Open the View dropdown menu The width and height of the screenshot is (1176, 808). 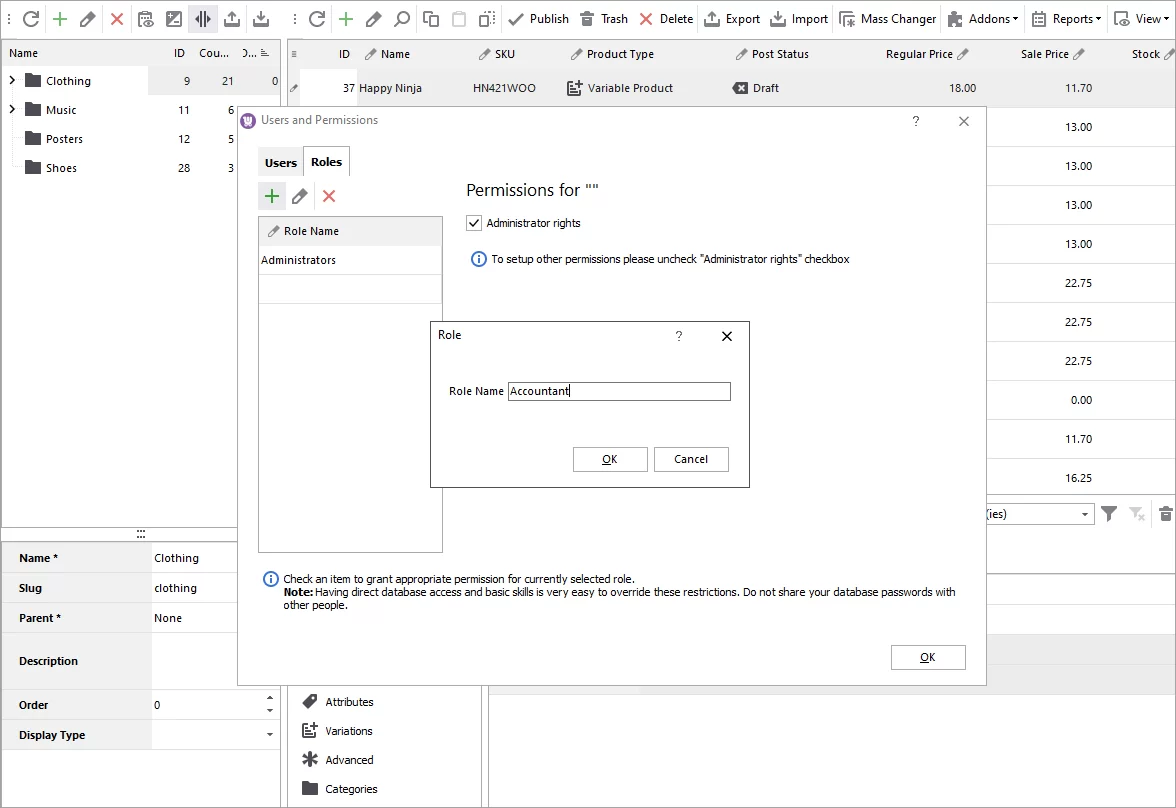1139,18
